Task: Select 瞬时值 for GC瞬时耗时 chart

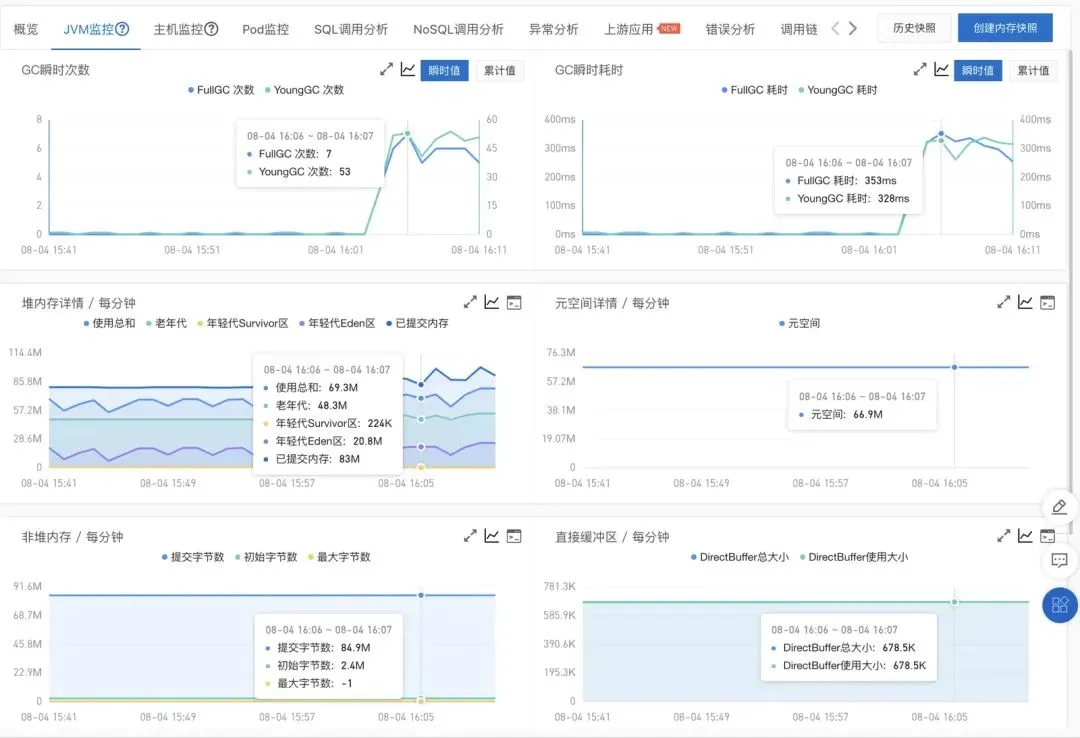Action: pyautogui.click(x=978, y=70)
